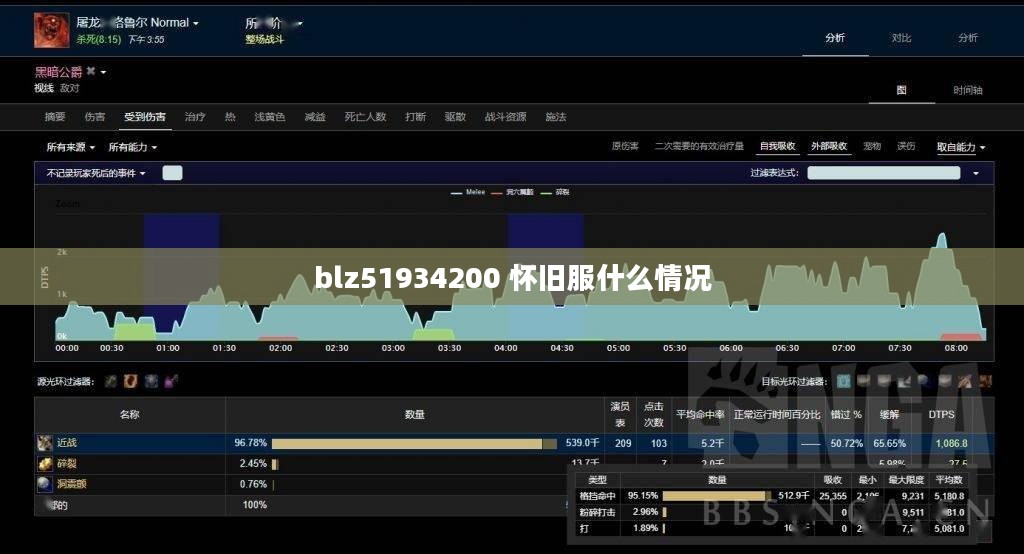
Task: Toggle the 误伤 option
Action: tap(906, 146)
